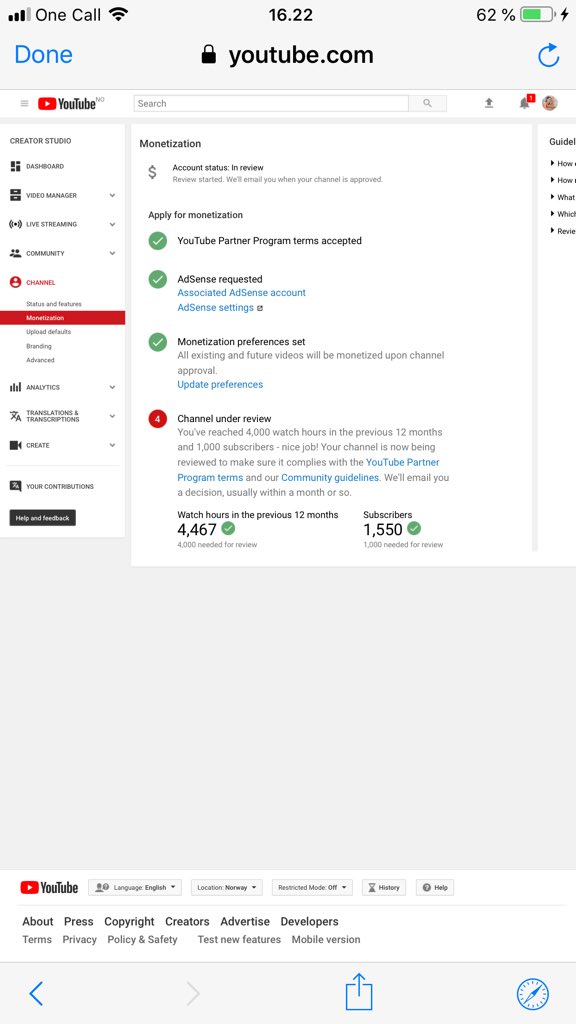Open page in Safari compass icon
This screenshot has width=576, height=1024.
point(533,994)
